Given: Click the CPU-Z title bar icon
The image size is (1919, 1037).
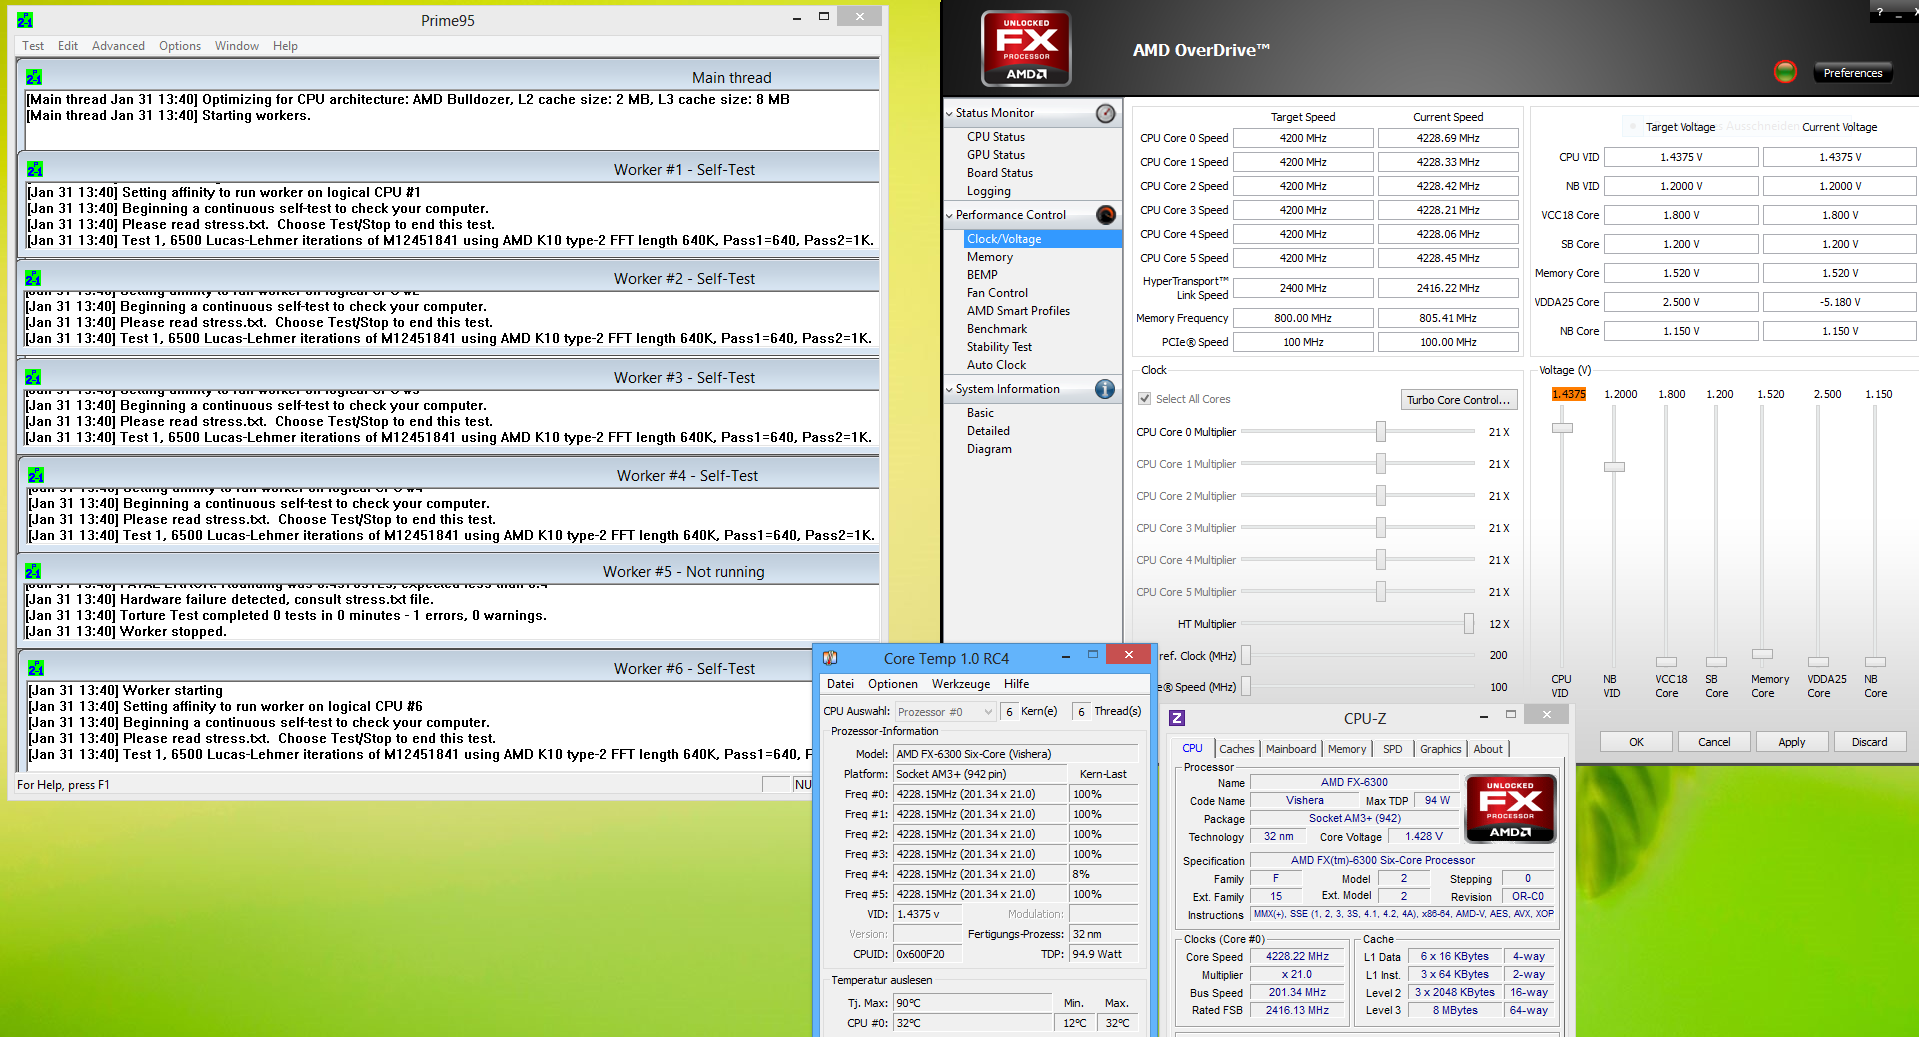Looking at the screenshot, I should coord(1177,718).
